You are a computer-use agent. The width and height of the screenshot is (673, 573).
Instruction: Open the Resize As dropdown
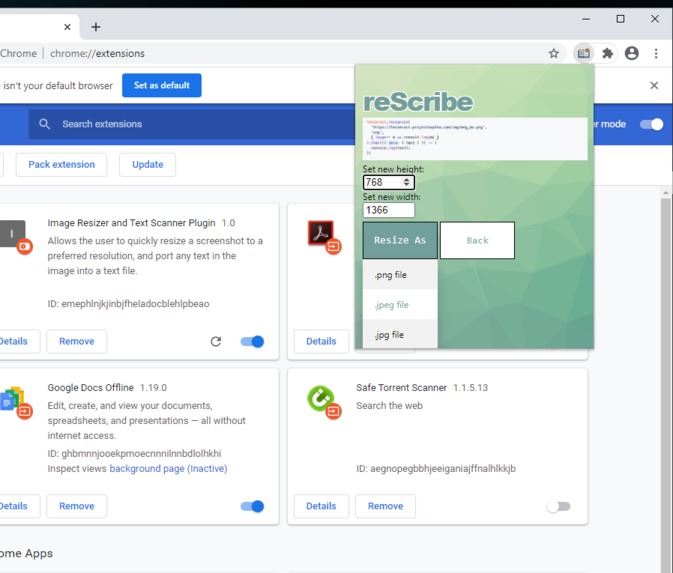(x=400, y=240)
